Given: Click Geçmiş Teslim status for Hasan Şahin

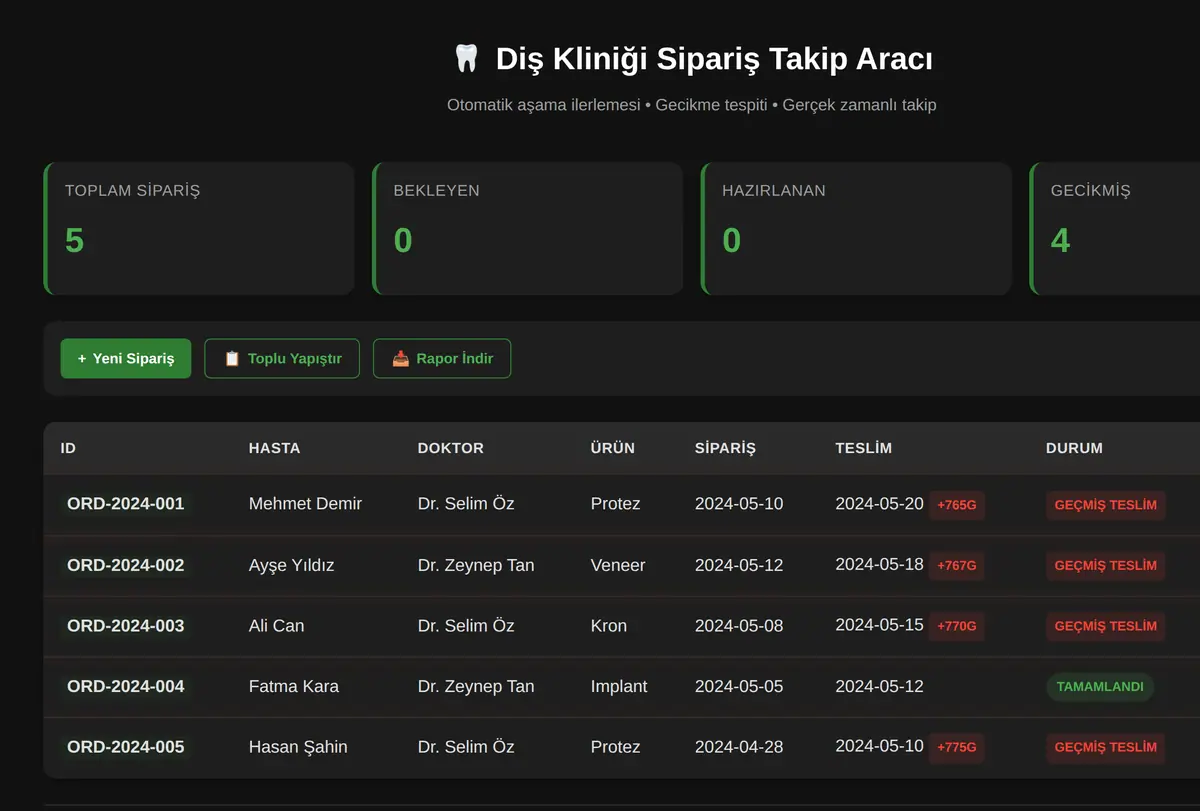Looking at the screenshot, I should pos(1105,747).
